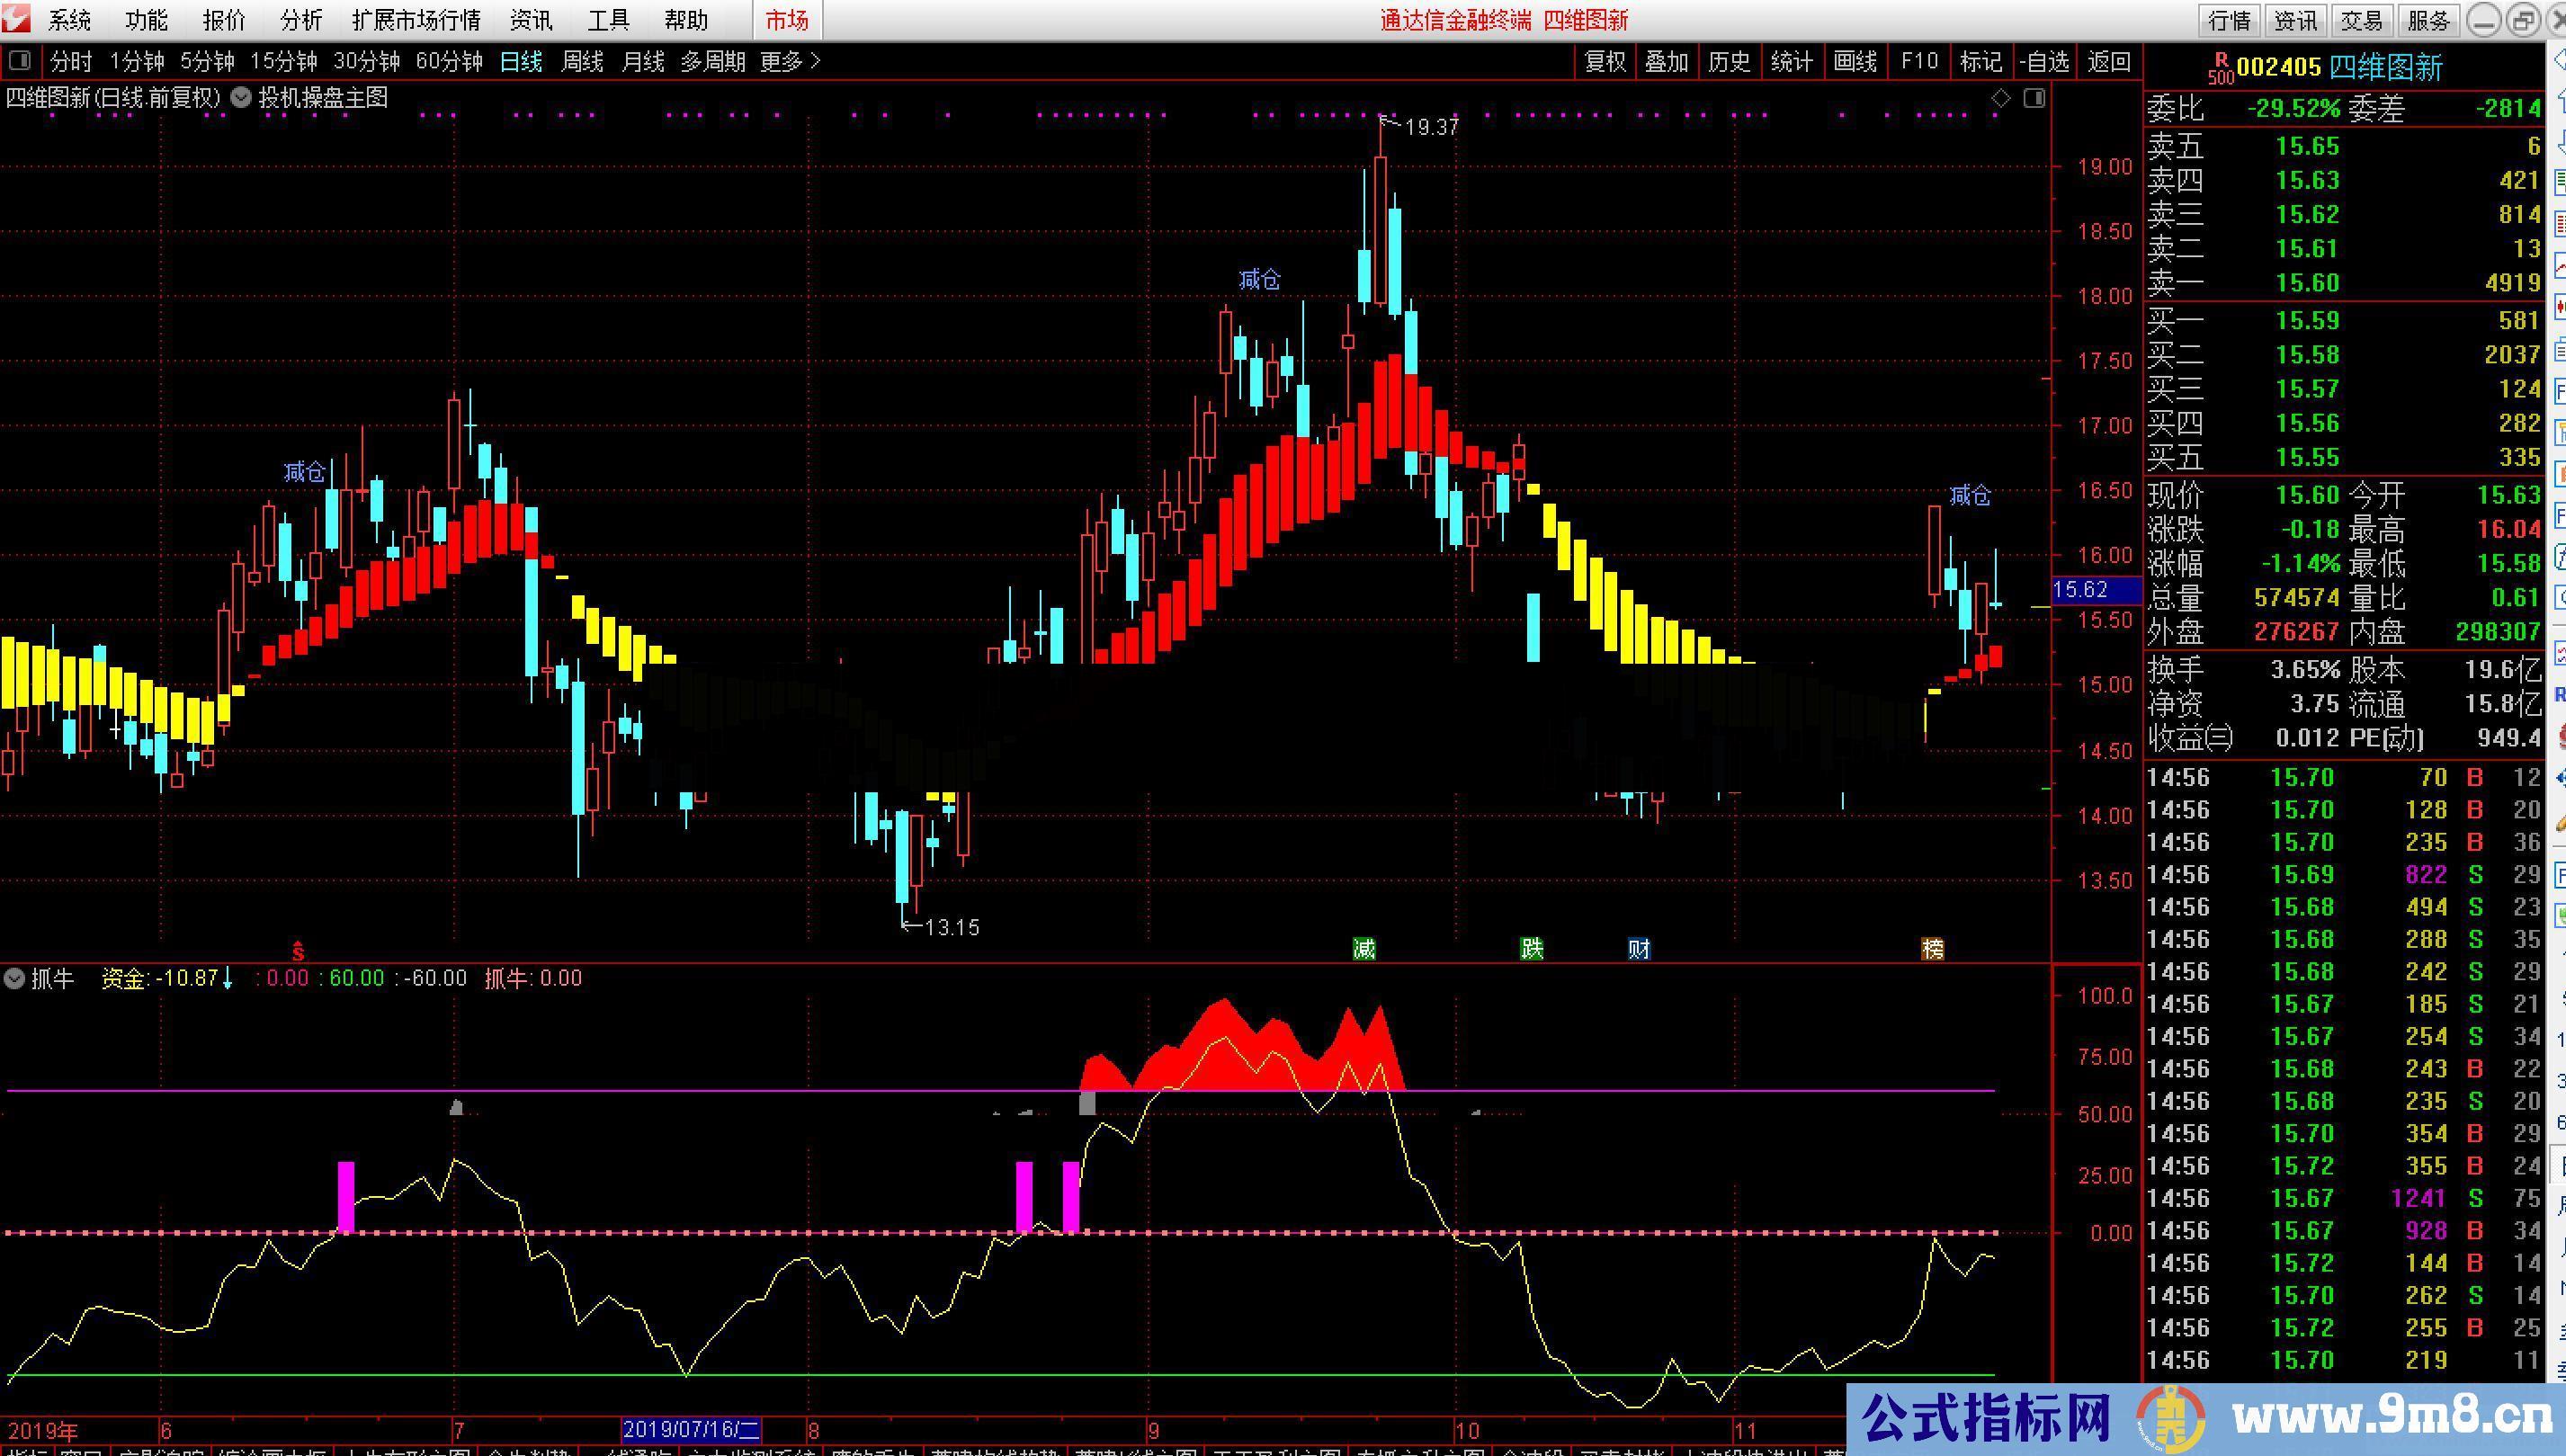Click the green 跌 event marker

(x=1531, y=948)
